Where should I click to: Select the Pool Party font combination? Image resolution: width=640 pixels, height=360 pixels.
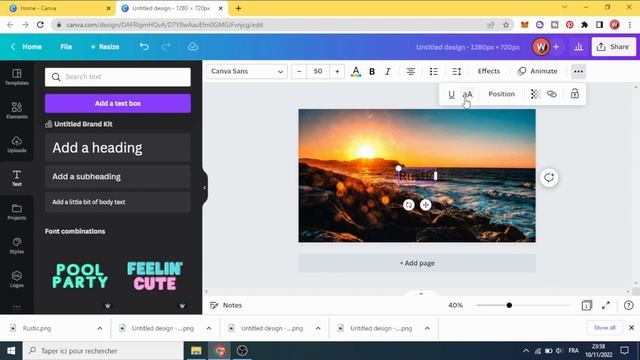pos(80,276)
